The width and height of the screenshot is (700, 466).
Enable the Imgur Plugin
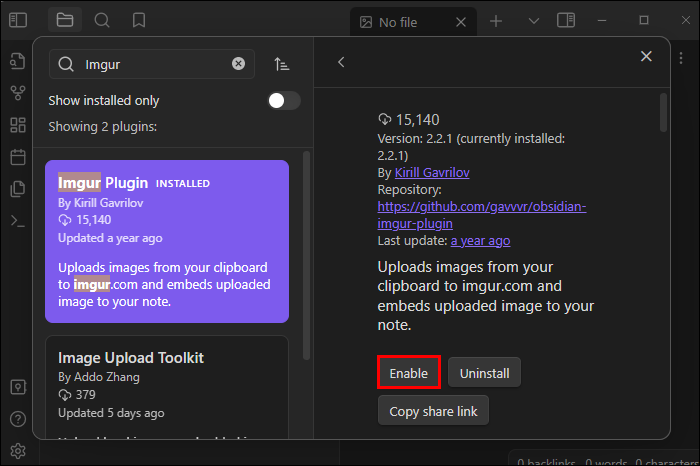pyautogui.click(x=409, y=373)
